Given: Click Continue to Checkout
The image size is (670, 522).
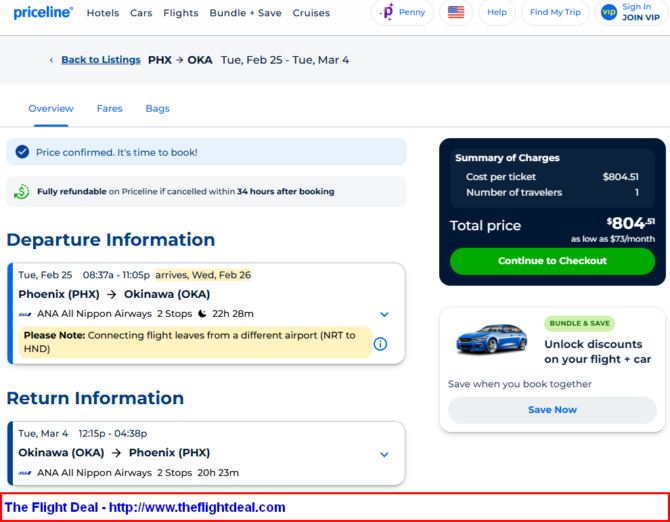Looking at the screenshot, I should (x=552, y=261).
